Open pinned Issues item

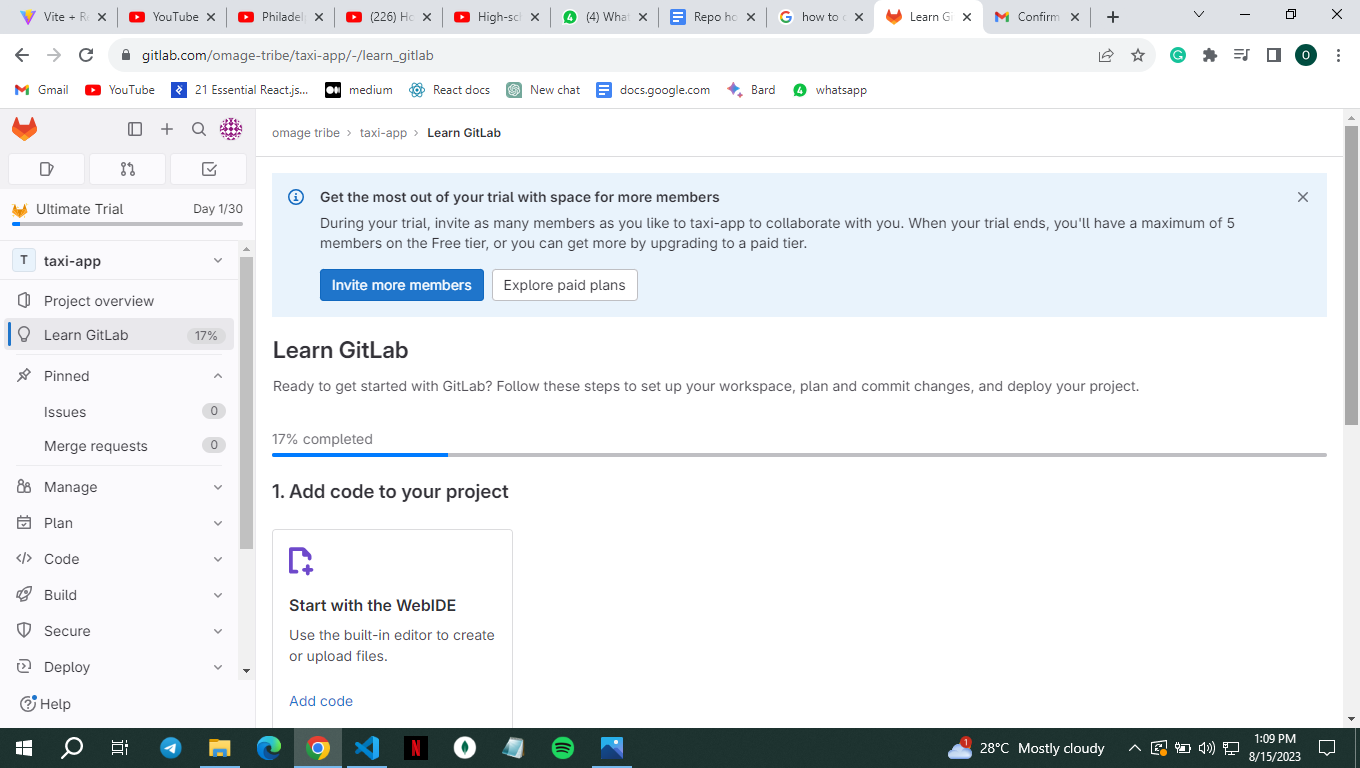(x=120, y=412)
